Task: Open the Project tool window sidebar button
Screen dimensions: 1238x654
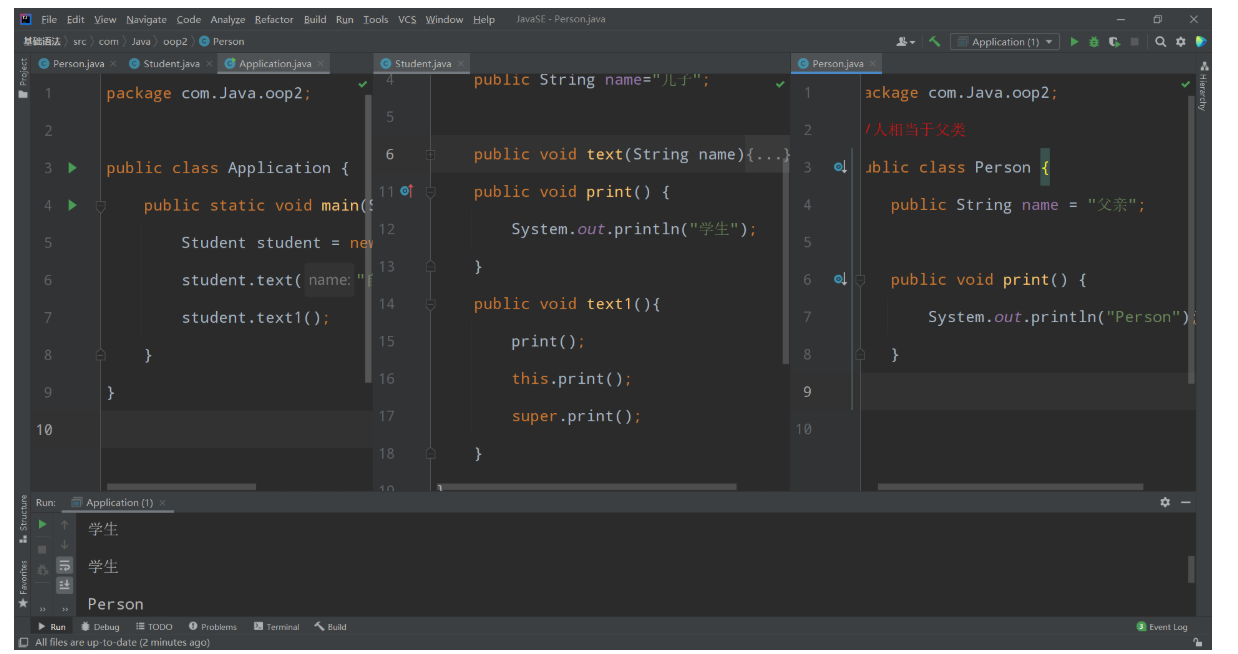Action: tap(23, 78)
